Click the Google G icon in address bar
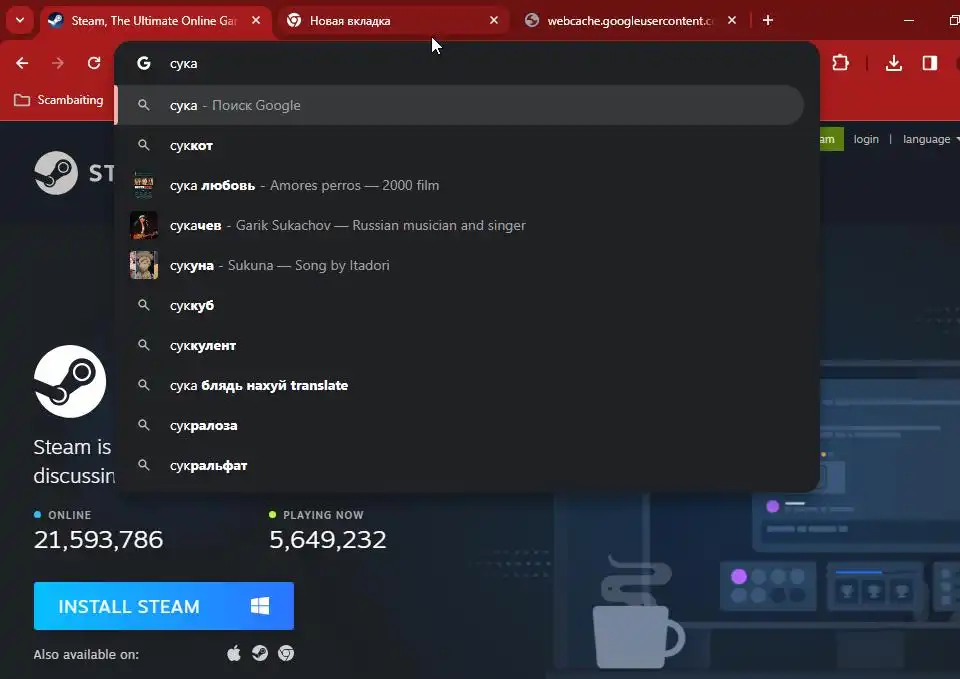Screen dimensions: 960x679 [x=143, y=63]
